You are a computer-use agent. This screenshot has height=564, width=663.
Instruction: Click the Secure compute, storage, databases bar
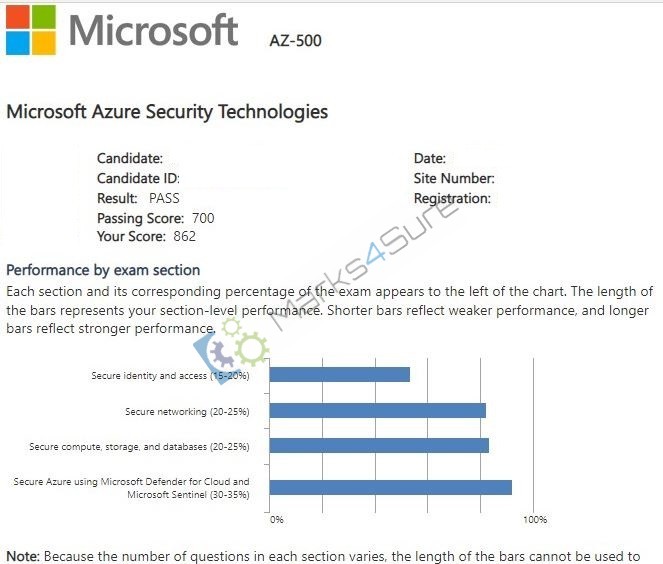pyautogui.click(x=379, y=446)
